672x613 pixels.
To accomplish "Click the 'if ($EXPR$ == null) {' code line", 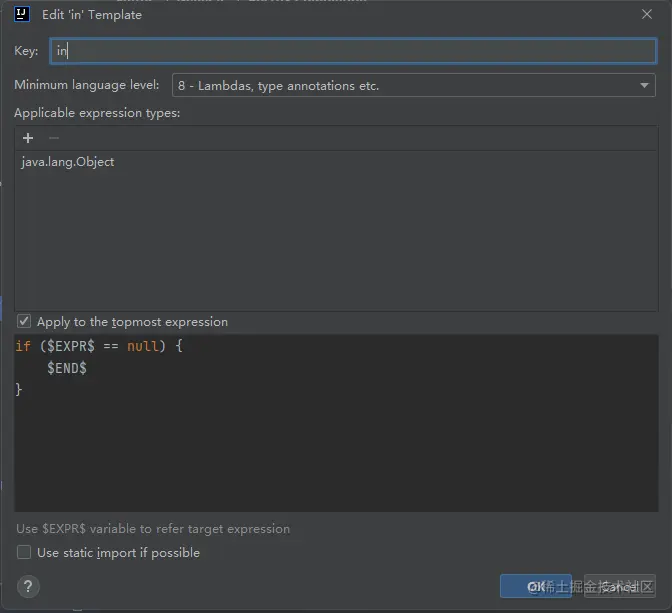I will tap(99, 346).
